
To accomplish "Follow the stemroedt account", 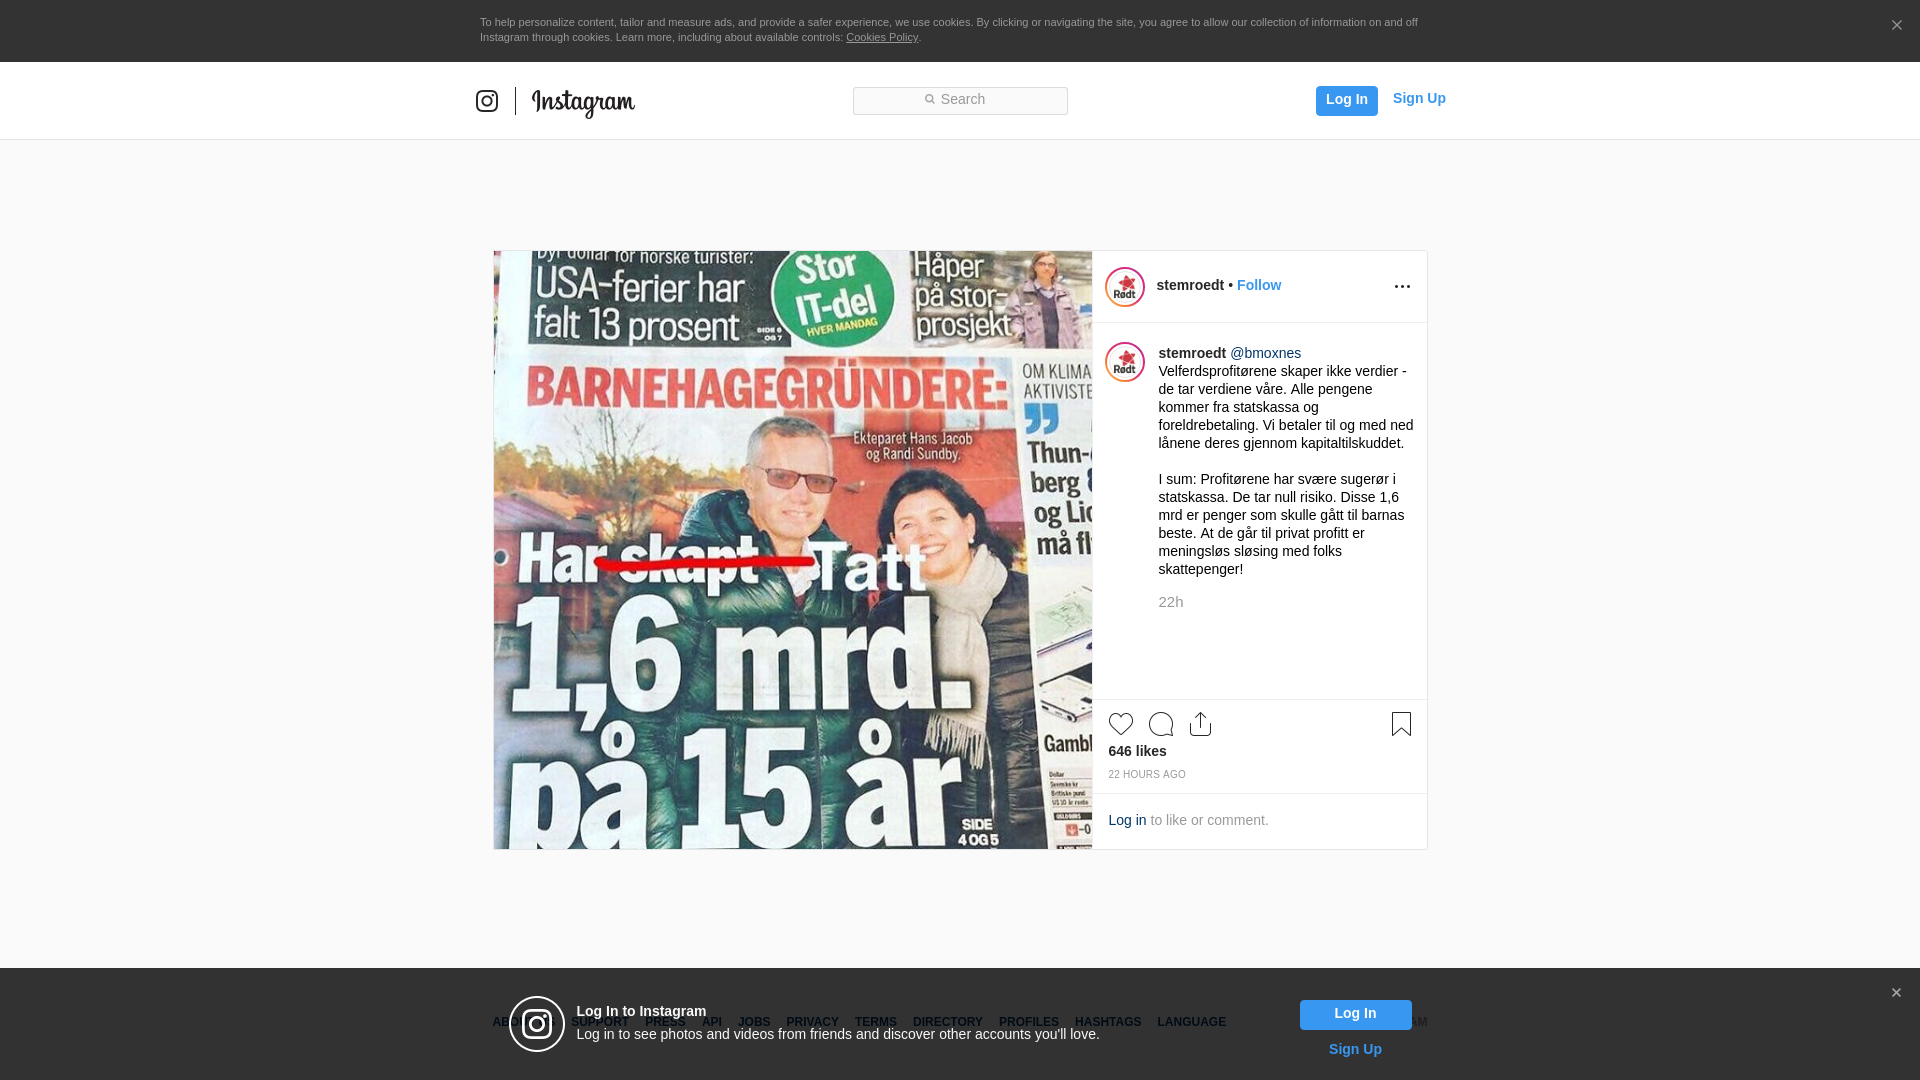I will tap(1259, 285).
